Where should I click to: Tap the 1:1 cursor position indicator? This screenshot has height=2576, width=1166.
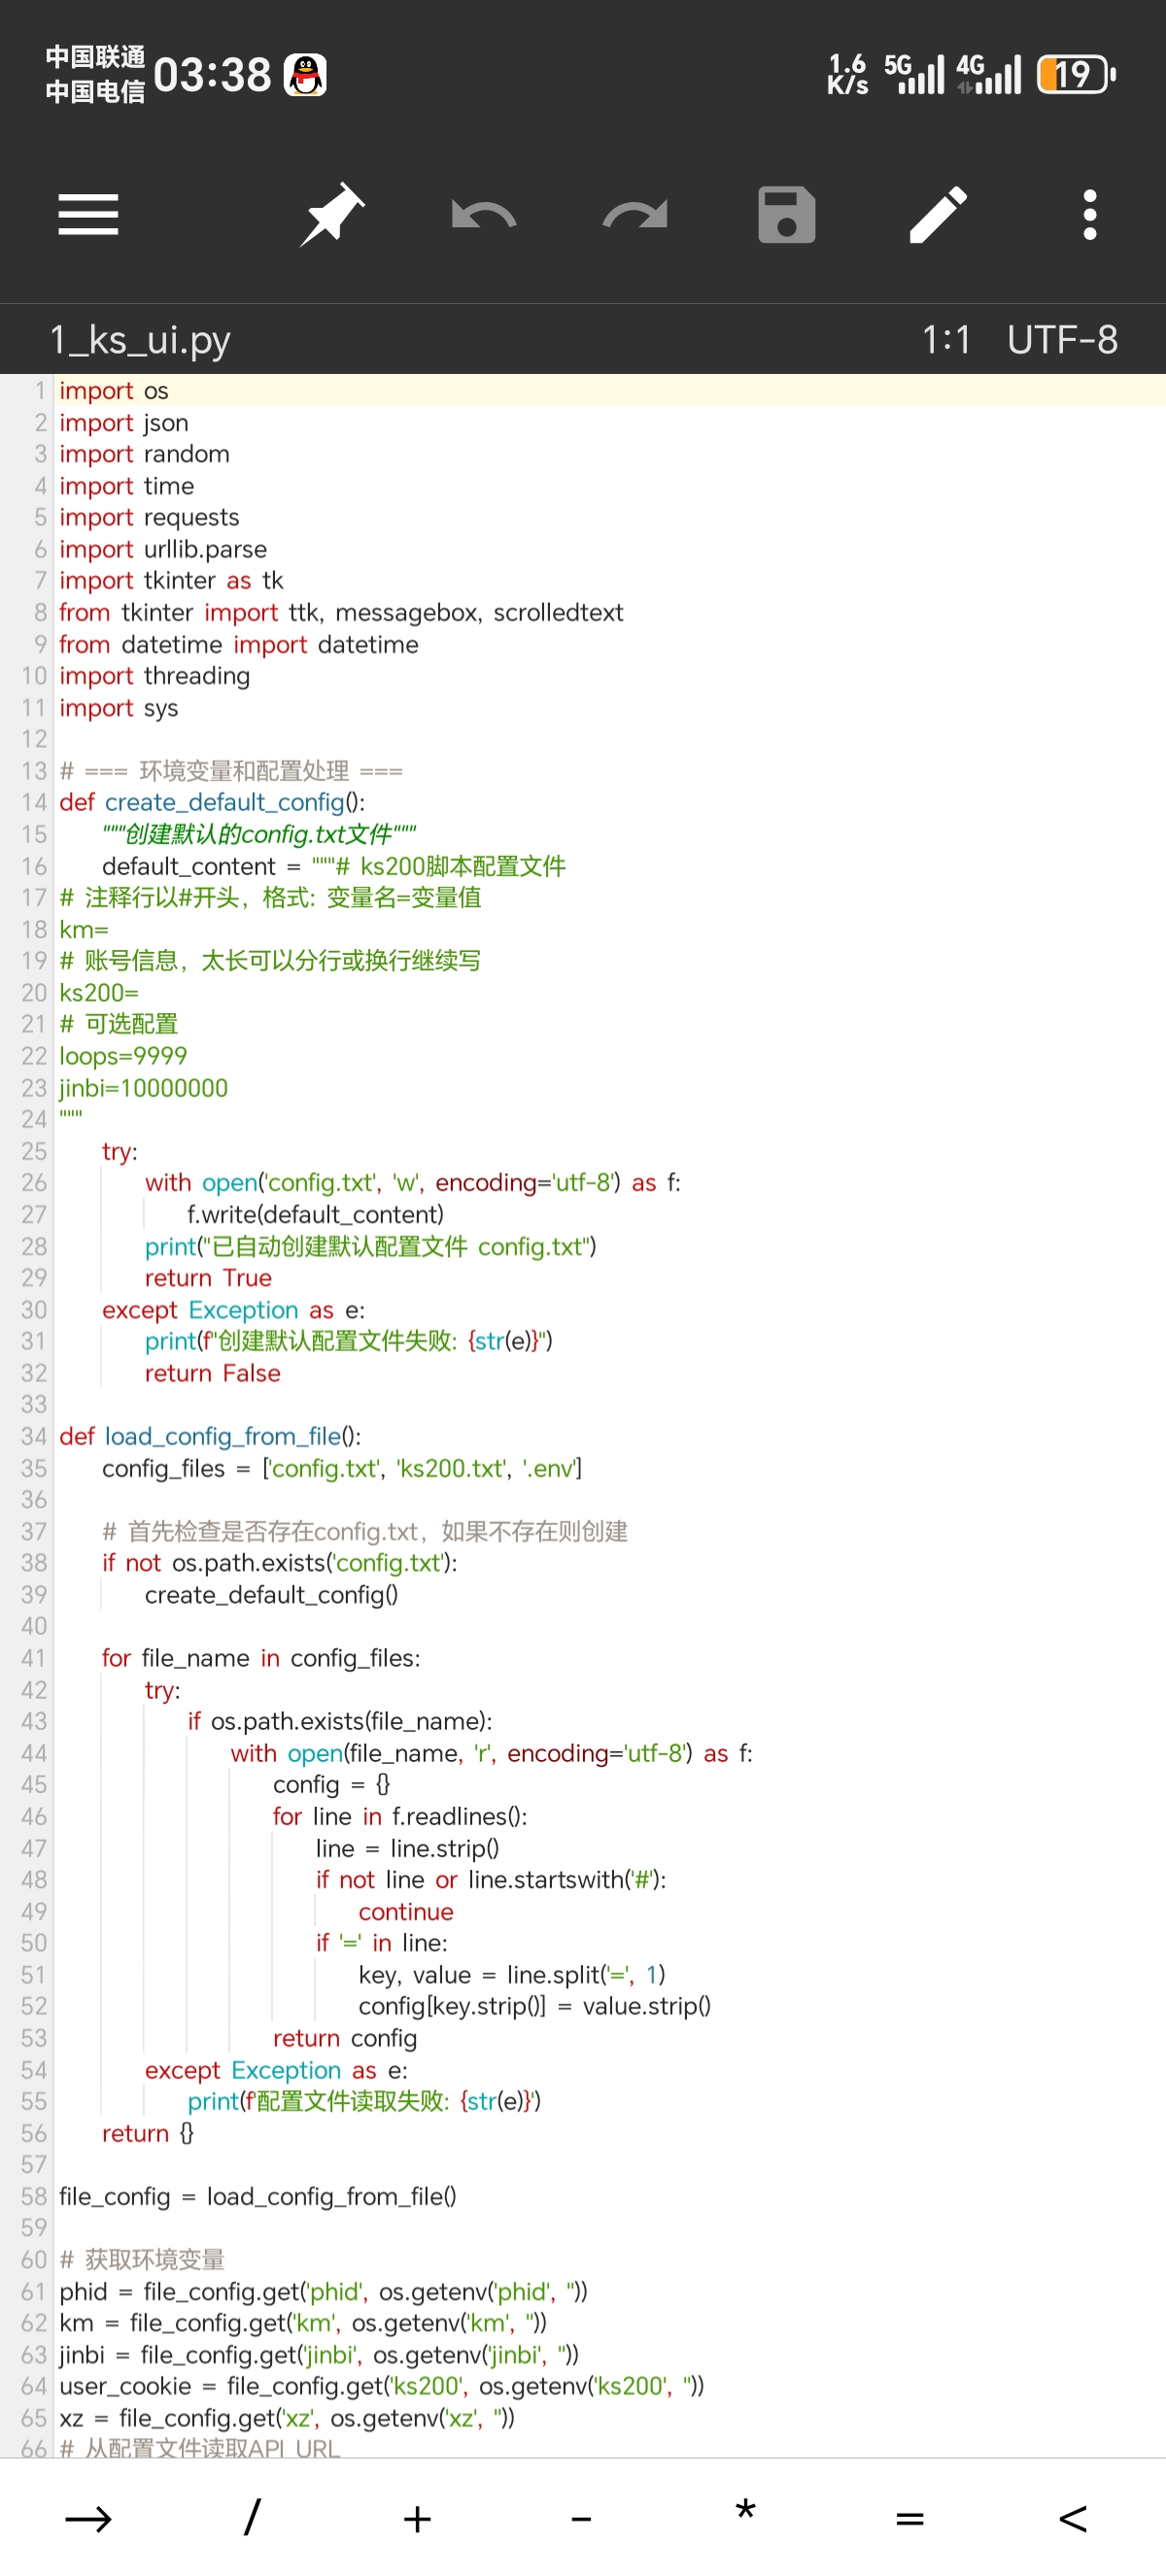pos(945,340)
